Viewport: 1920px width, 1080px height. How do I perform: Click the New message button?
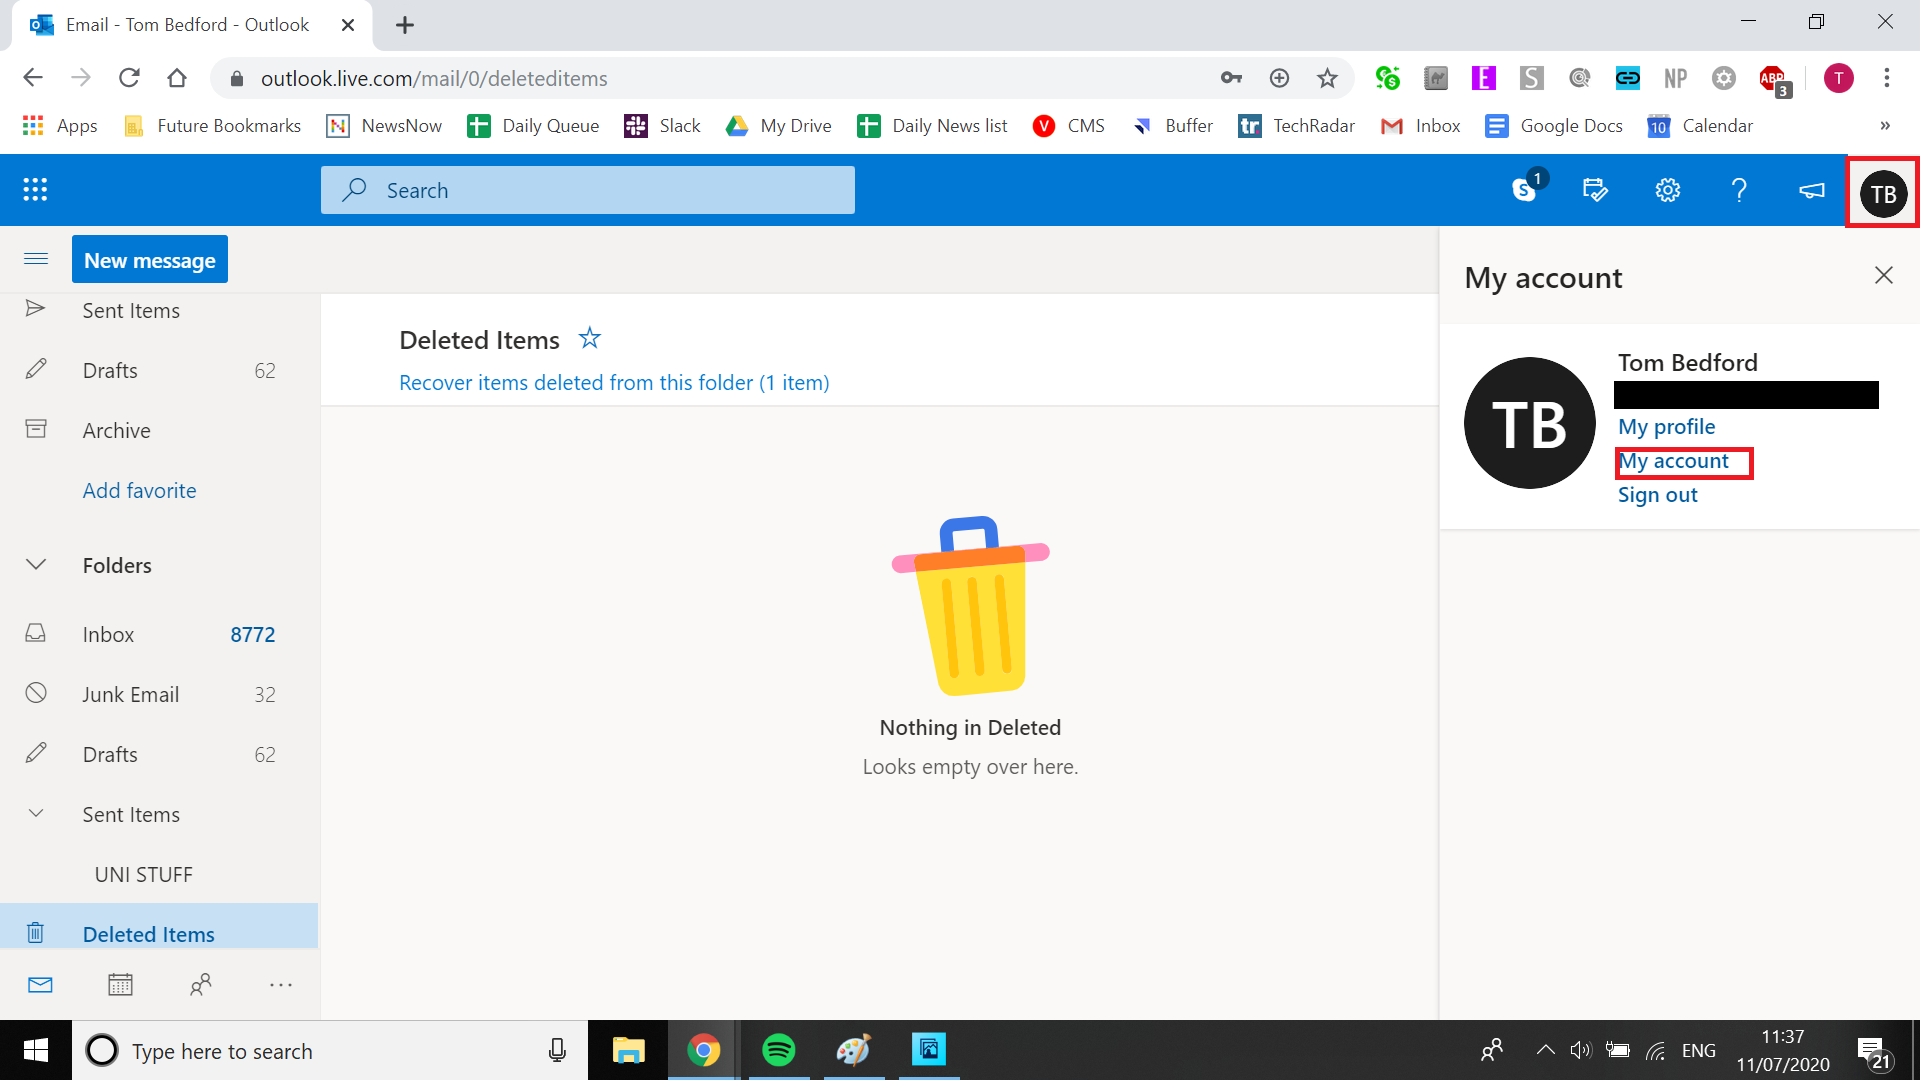coord(149,260)
